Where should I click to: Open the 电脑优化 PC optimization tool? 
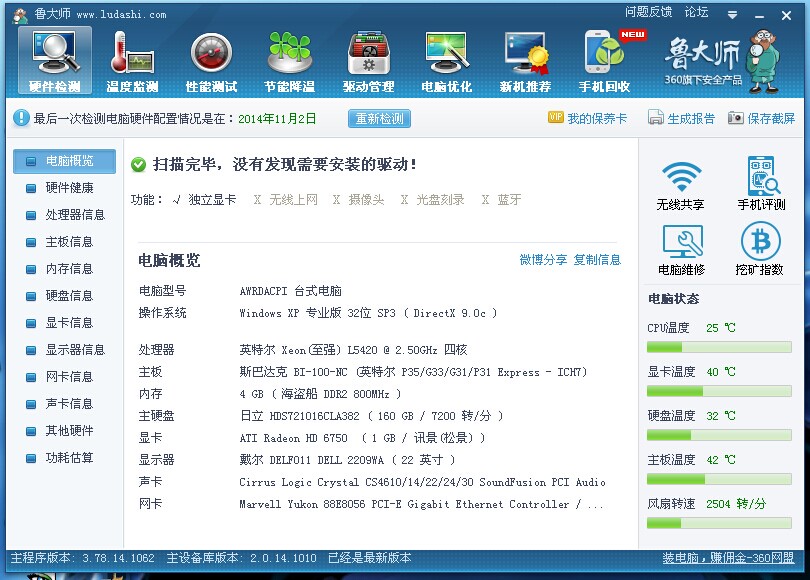447,60
